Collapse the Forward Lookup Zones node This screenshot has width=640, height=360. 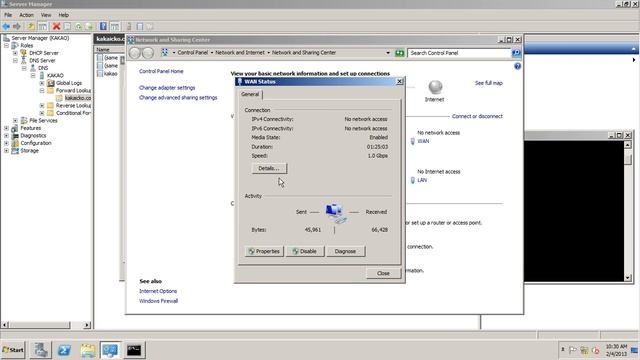(x=42, y=91)
